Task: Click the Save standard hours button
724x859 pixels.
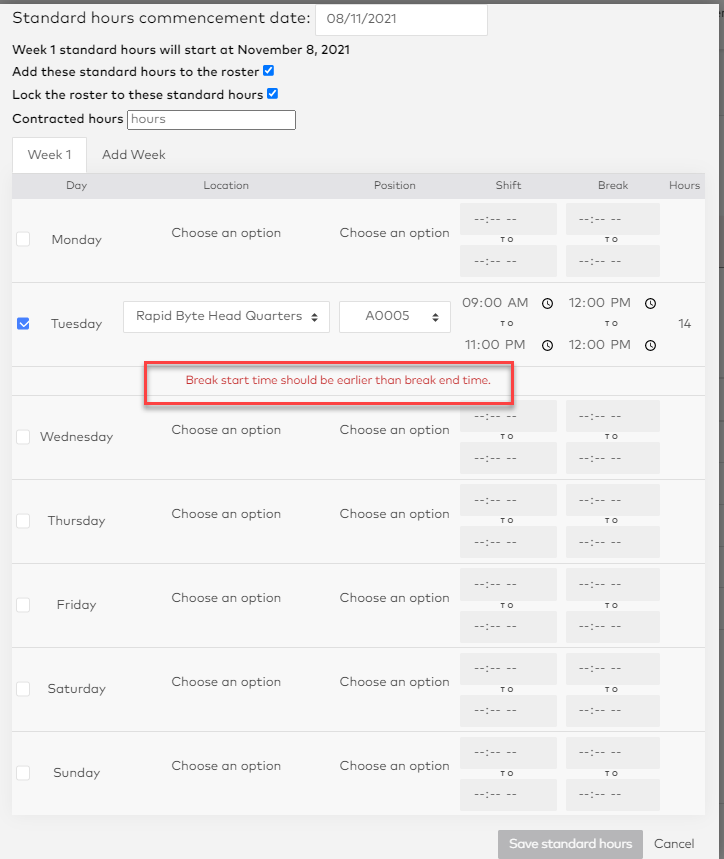Action: click(x=570, y=844)
